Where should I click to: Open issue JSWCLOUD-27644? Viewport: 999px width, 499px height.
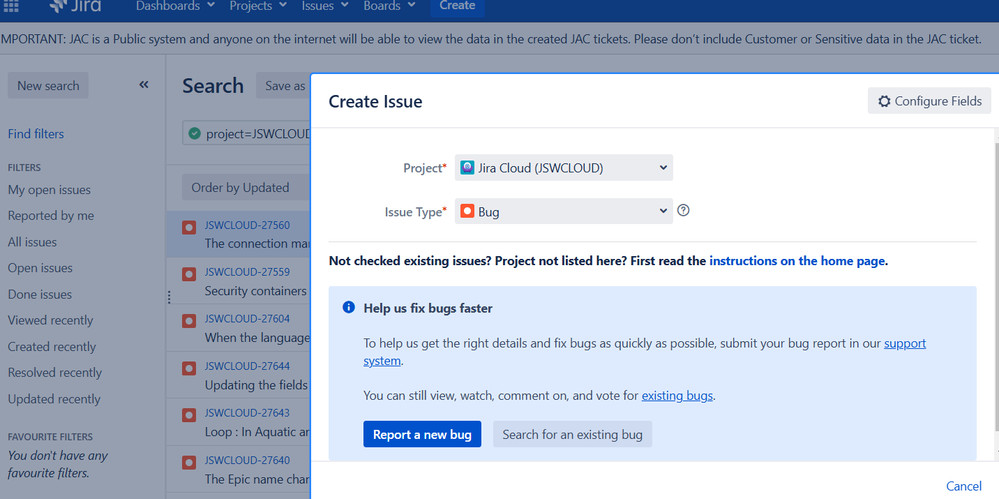click(x=247, y=366)
